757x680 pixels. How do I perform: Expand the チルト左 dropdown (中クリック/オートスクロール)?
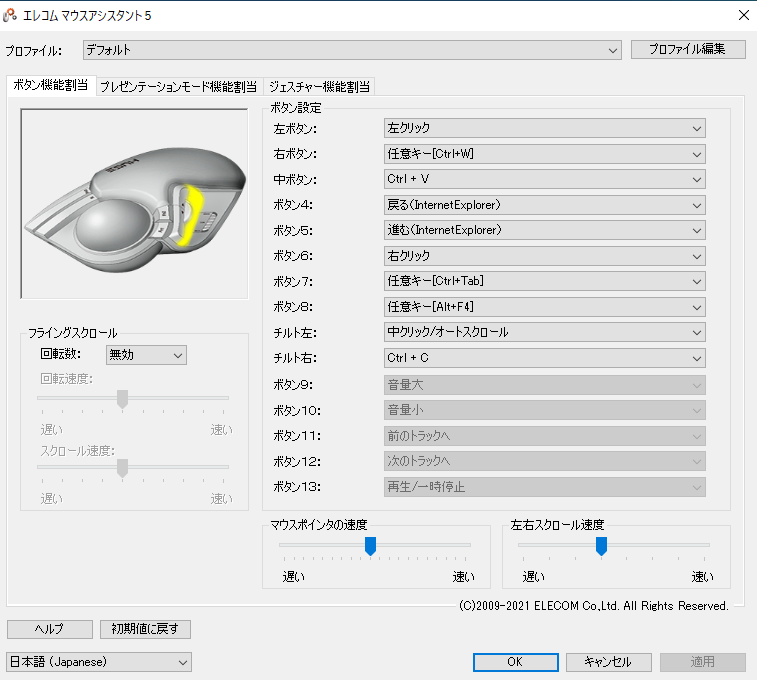(x=545, y=333)
